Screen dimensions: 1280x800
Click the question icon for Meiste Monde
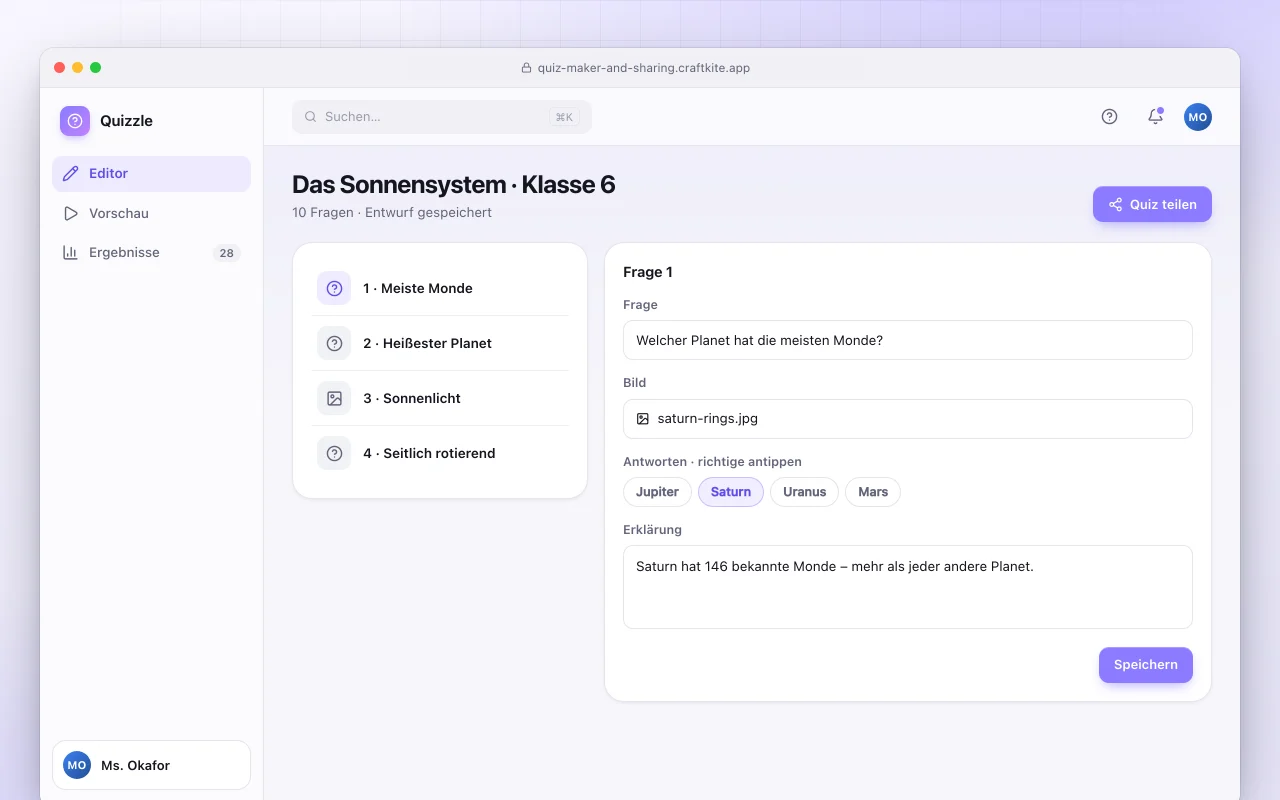(x=334, y=288)
